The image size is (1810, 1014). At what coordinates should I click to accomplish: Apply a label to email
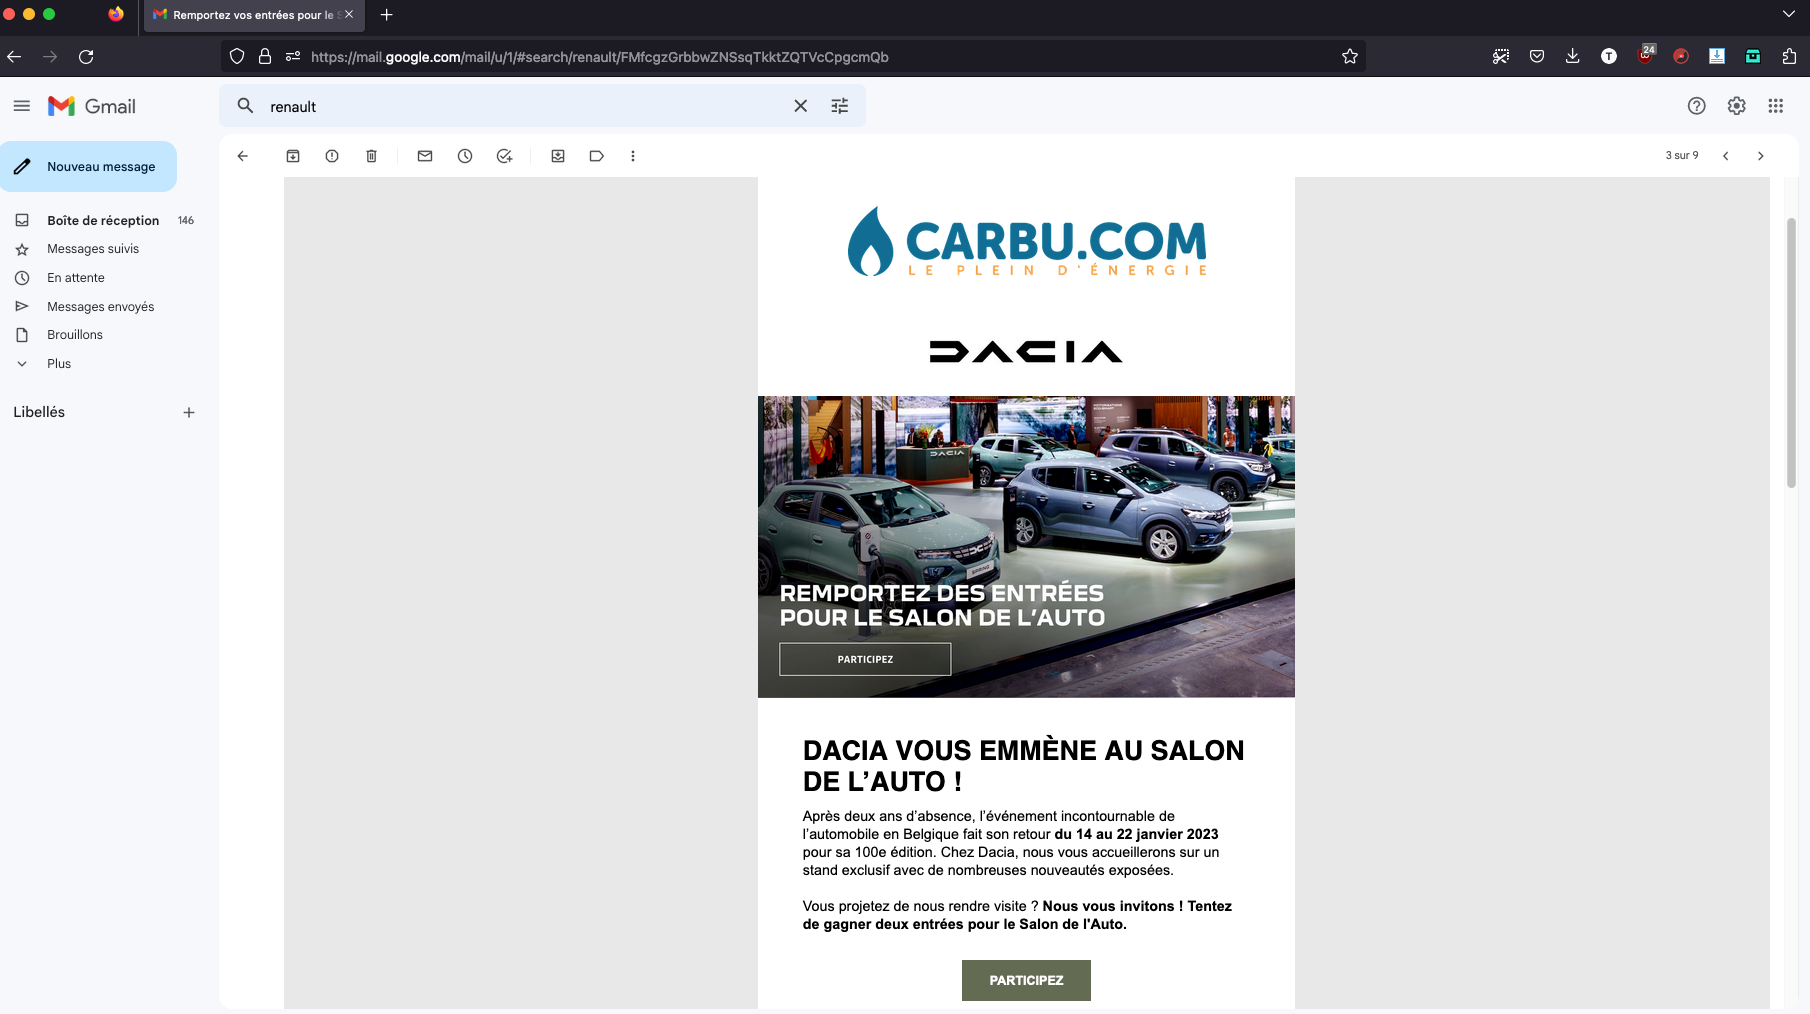point(597,156)
